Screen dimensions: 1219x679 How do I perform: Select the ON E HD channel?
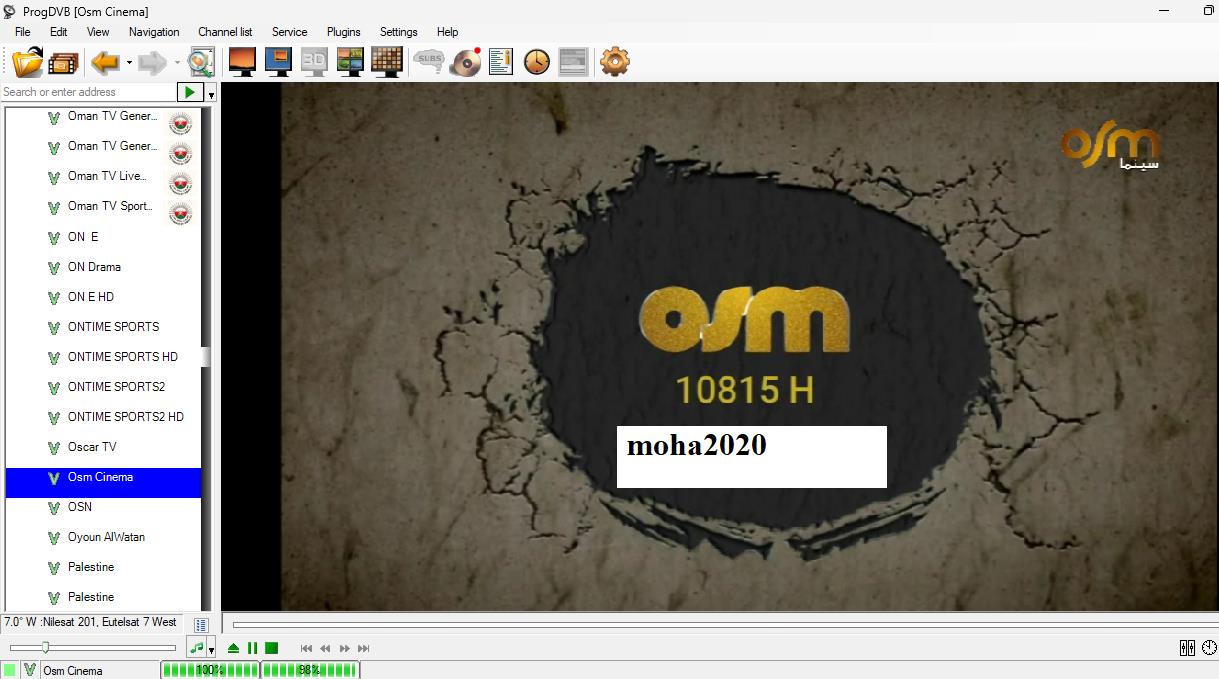tap(91, 297)
